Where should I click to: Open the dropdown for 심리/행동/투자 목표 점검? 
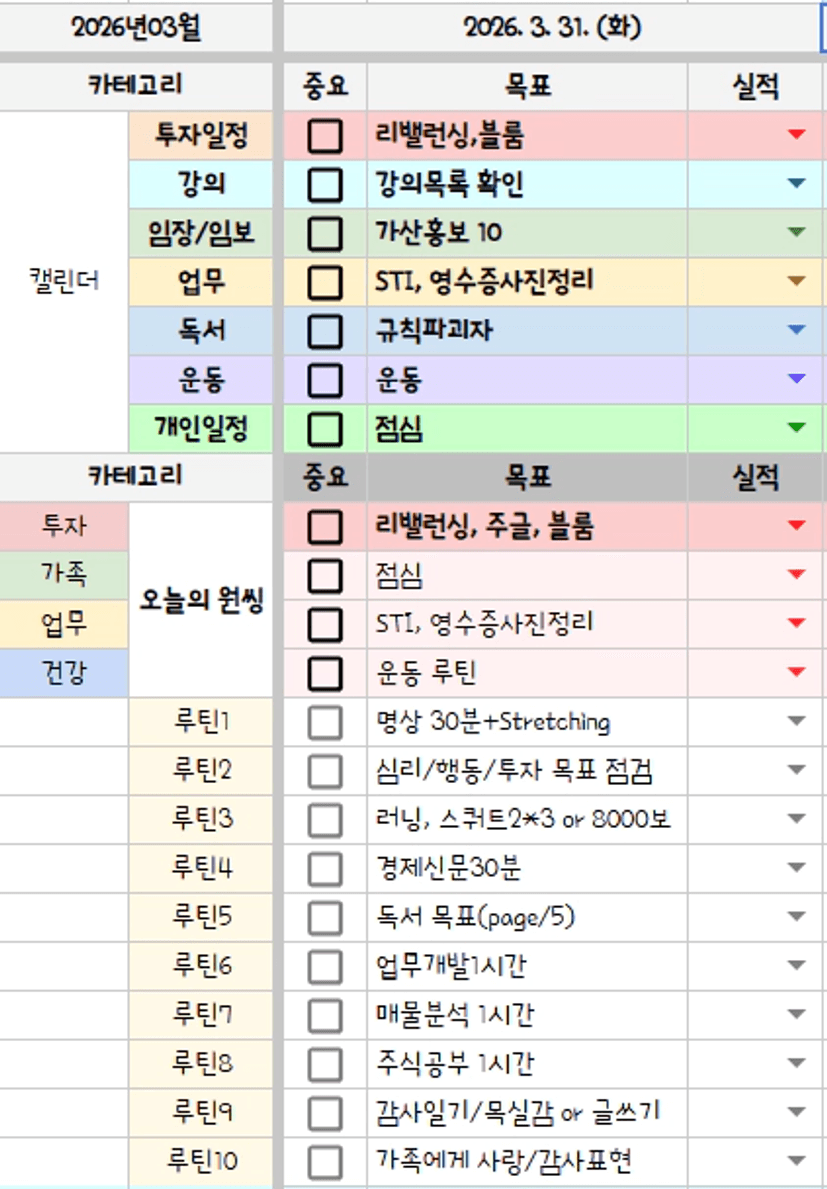tap(796, 769)
